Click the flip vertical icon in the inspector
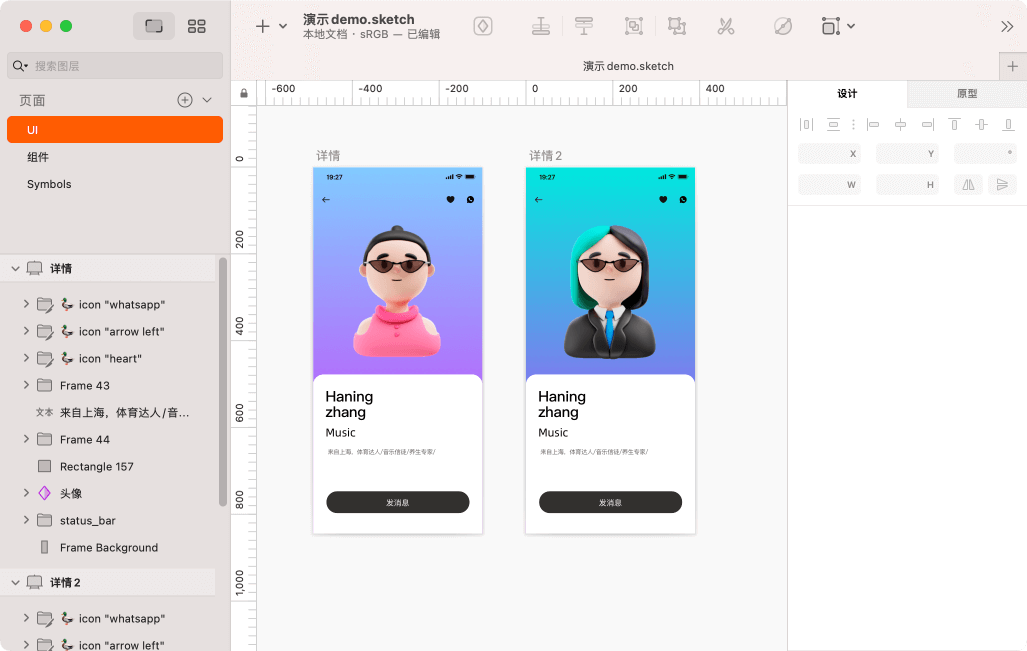This screenshot has height=651, width=1027. 1002,185
